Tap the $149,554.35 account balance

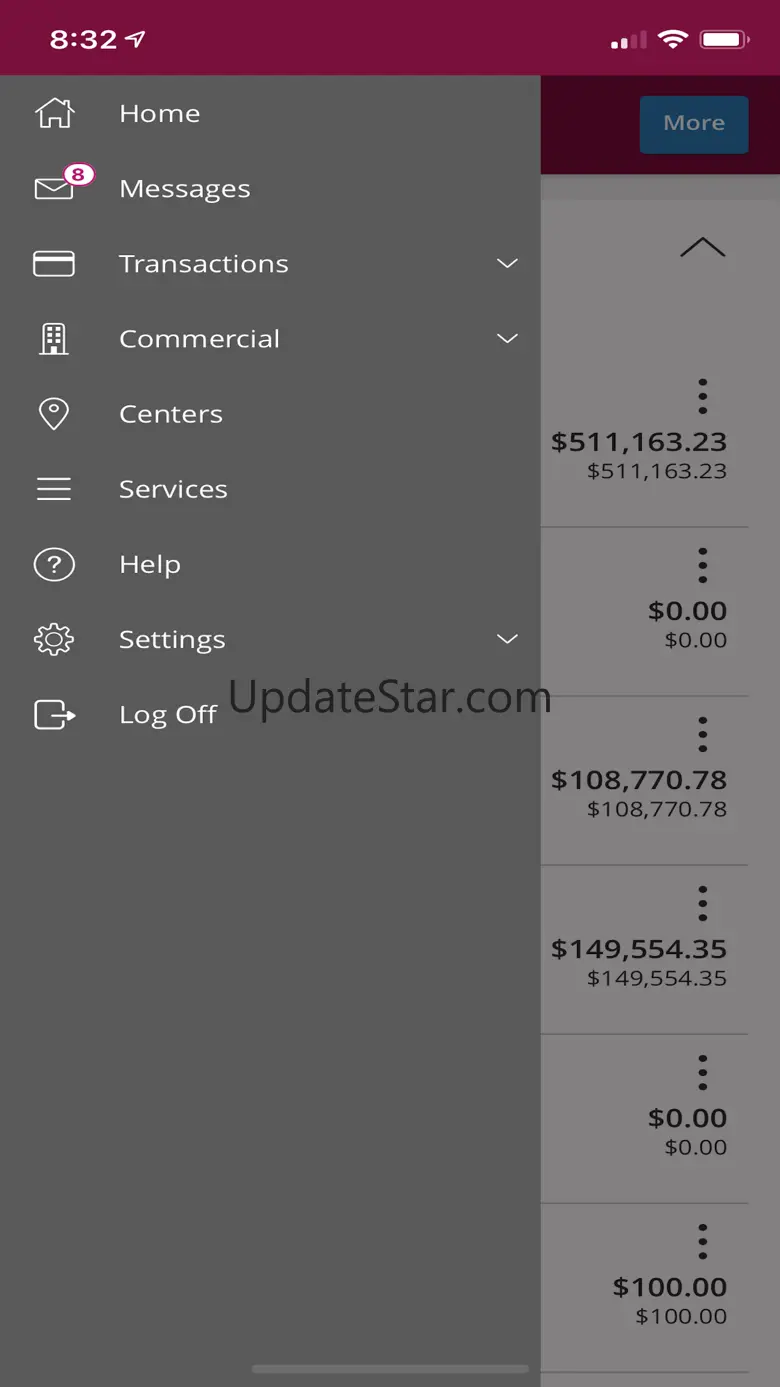tap(639, 949)
